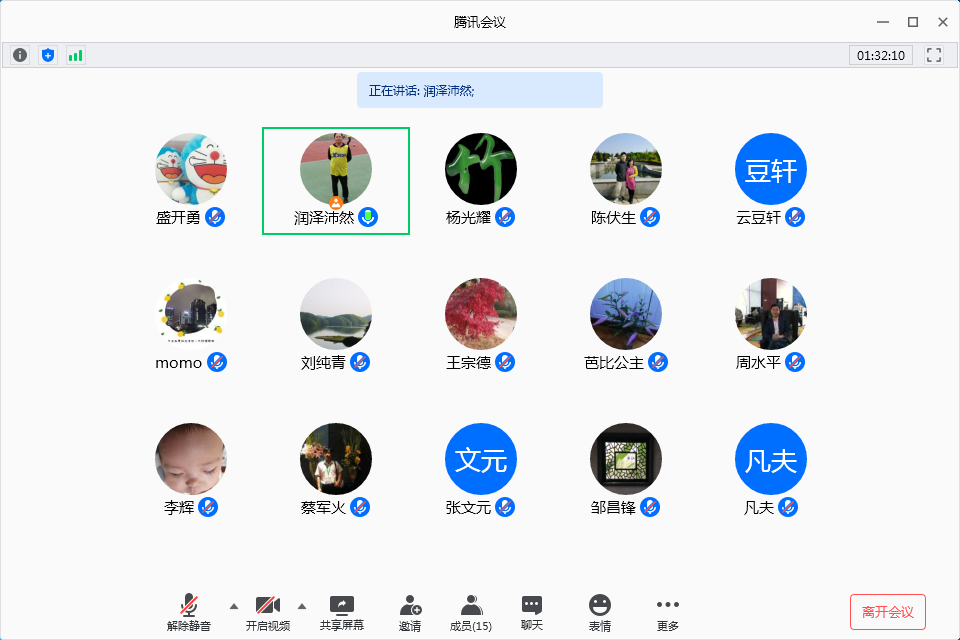Open the Share Screen (共享屏幕) tool
960x640 pixels.
click(x=342, y=613)
